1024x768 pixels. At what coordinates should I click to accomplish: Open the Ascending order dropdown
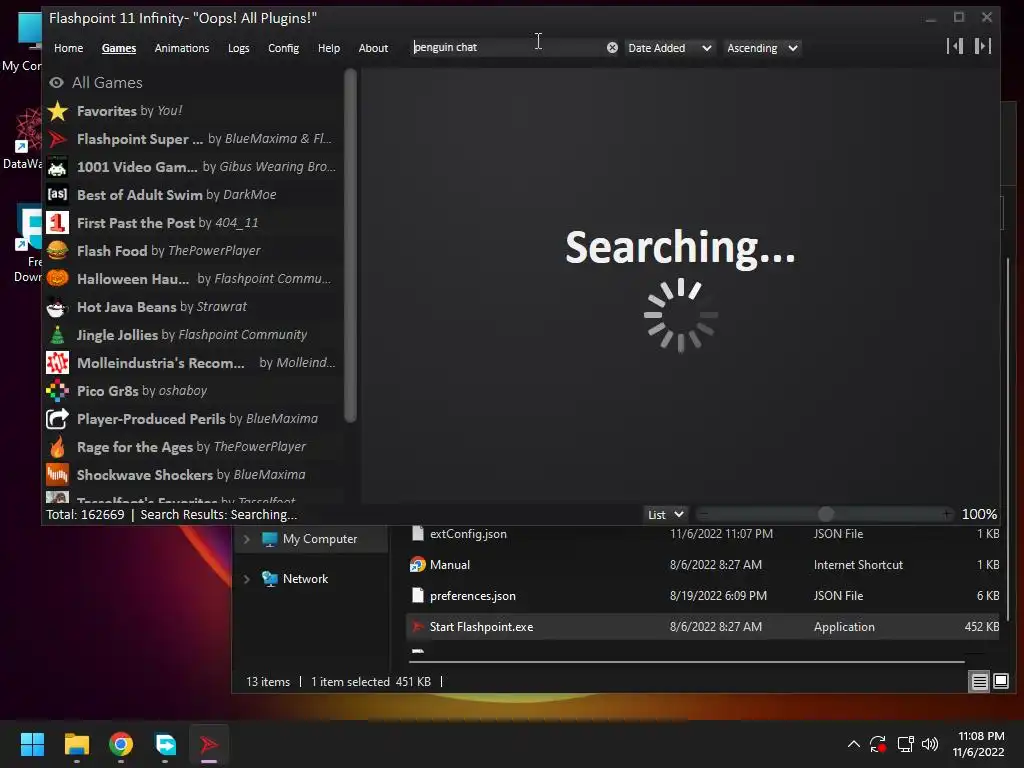(761, 48)
